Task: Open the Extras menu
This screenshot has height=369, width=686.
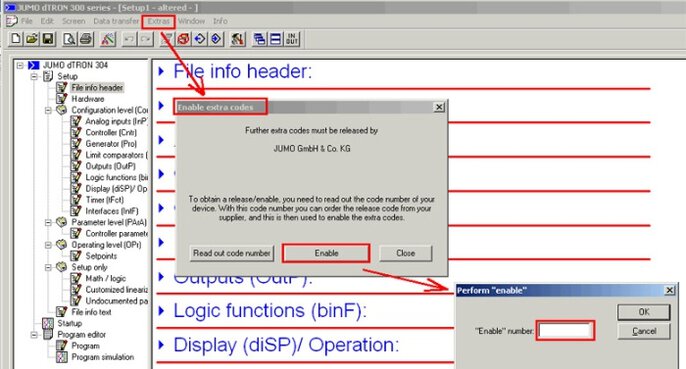Action: coord(158,21)
